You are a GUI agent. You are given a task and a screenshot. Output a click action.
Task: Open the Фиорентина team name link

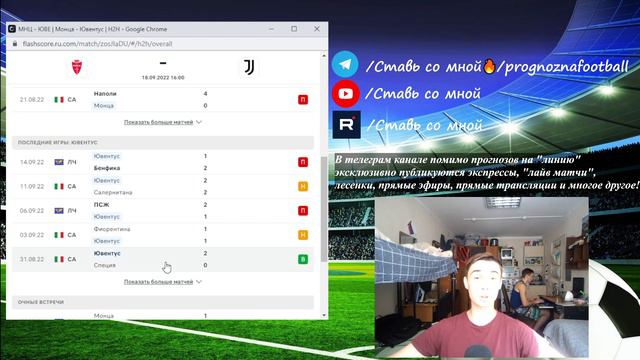click(x=112, y=229)
